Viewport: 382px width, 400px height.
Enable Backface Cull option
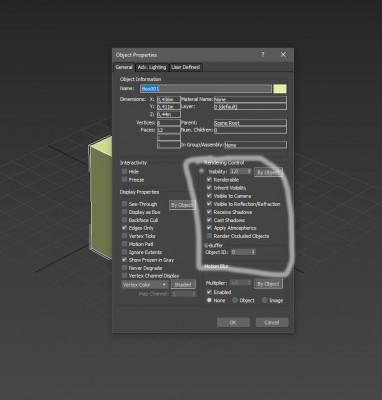click(x=125, y=220)
